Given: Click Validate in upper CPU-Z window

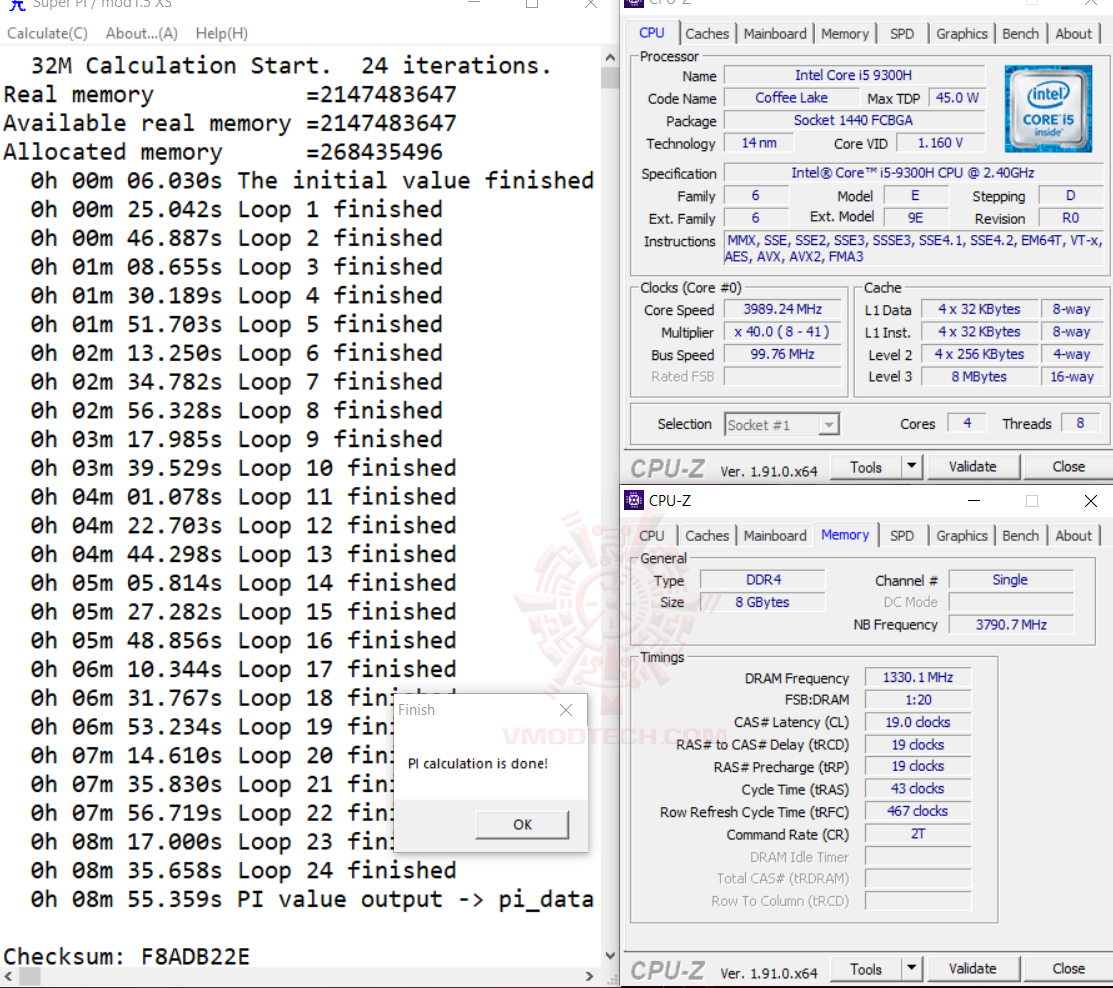Looking at the screenshot, I should pos(972,467).
